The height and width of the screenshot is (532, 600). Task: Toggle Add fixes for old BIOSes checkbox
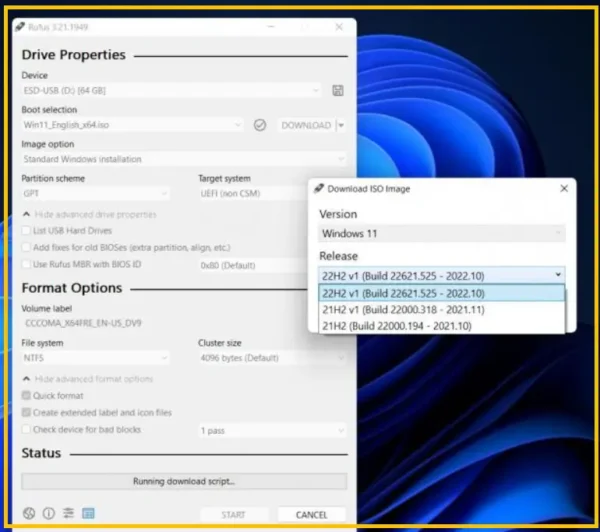tap(26, 247)
